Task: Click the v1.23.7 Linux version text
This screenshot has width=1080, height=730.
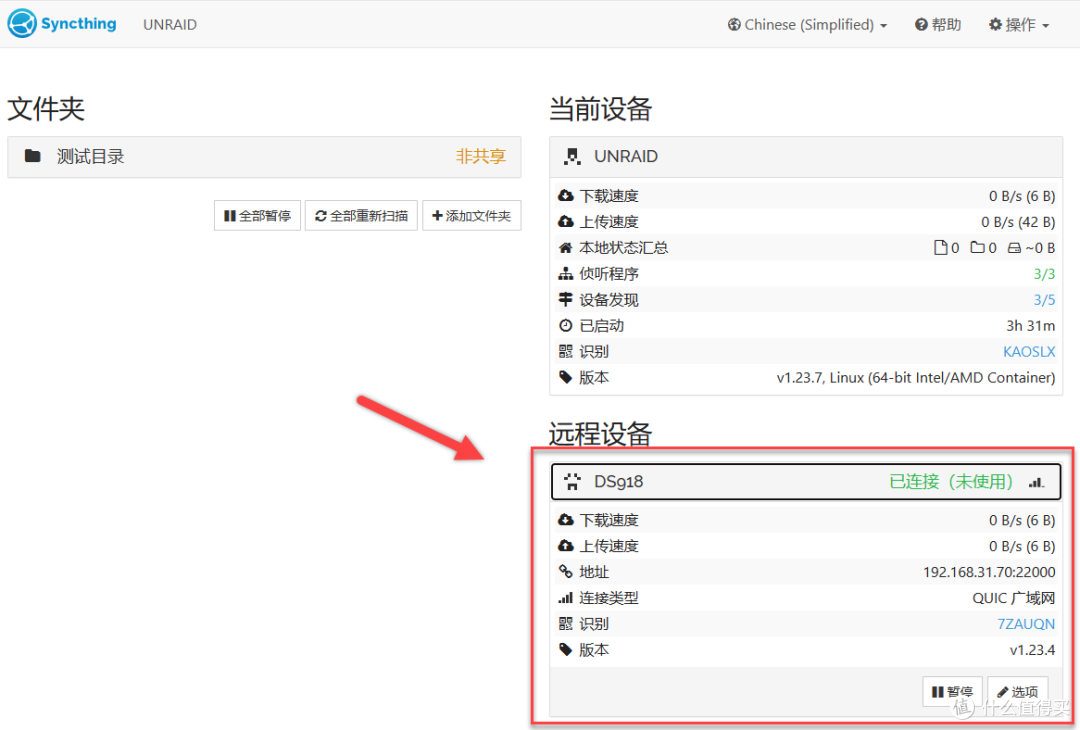Action: tap(915, 377)
